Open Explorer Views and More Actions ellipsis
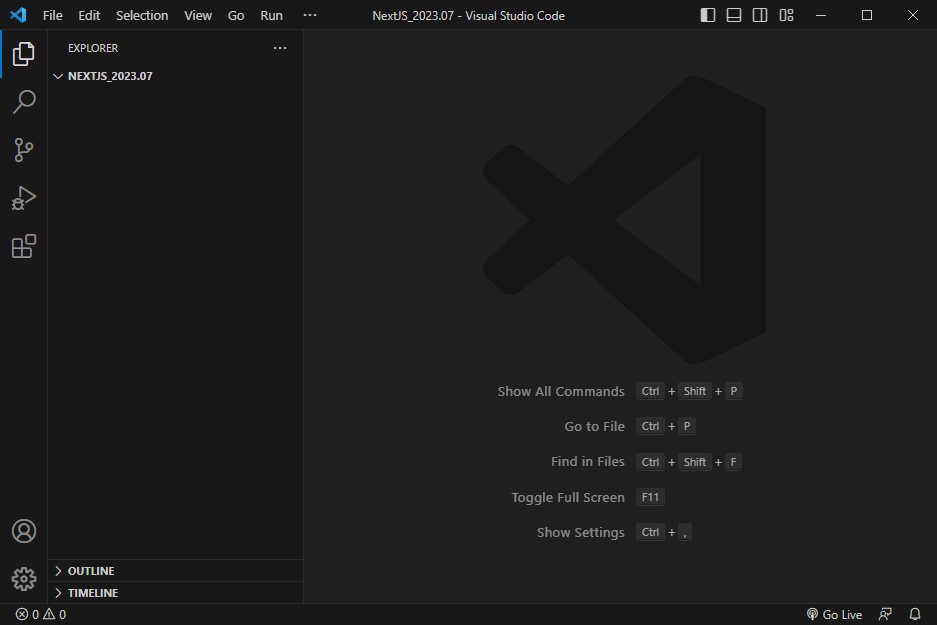Image resolution: width=937 pixels, height=625 pixels. (280, 48)
